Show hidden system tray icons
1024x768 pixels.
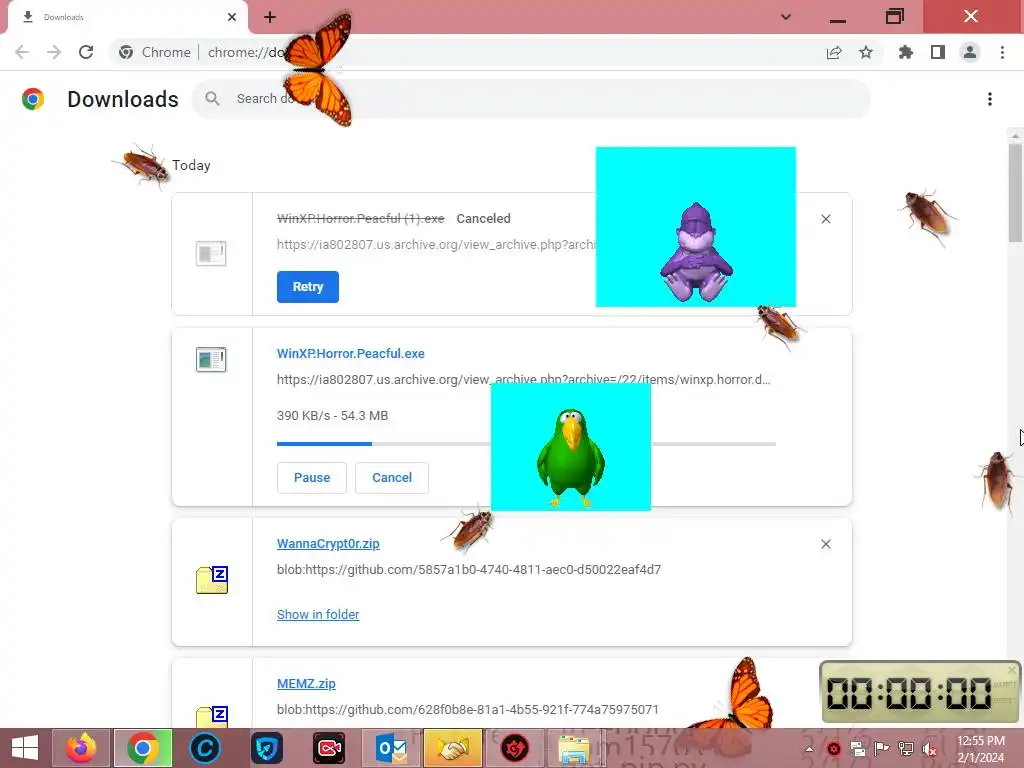809,749
